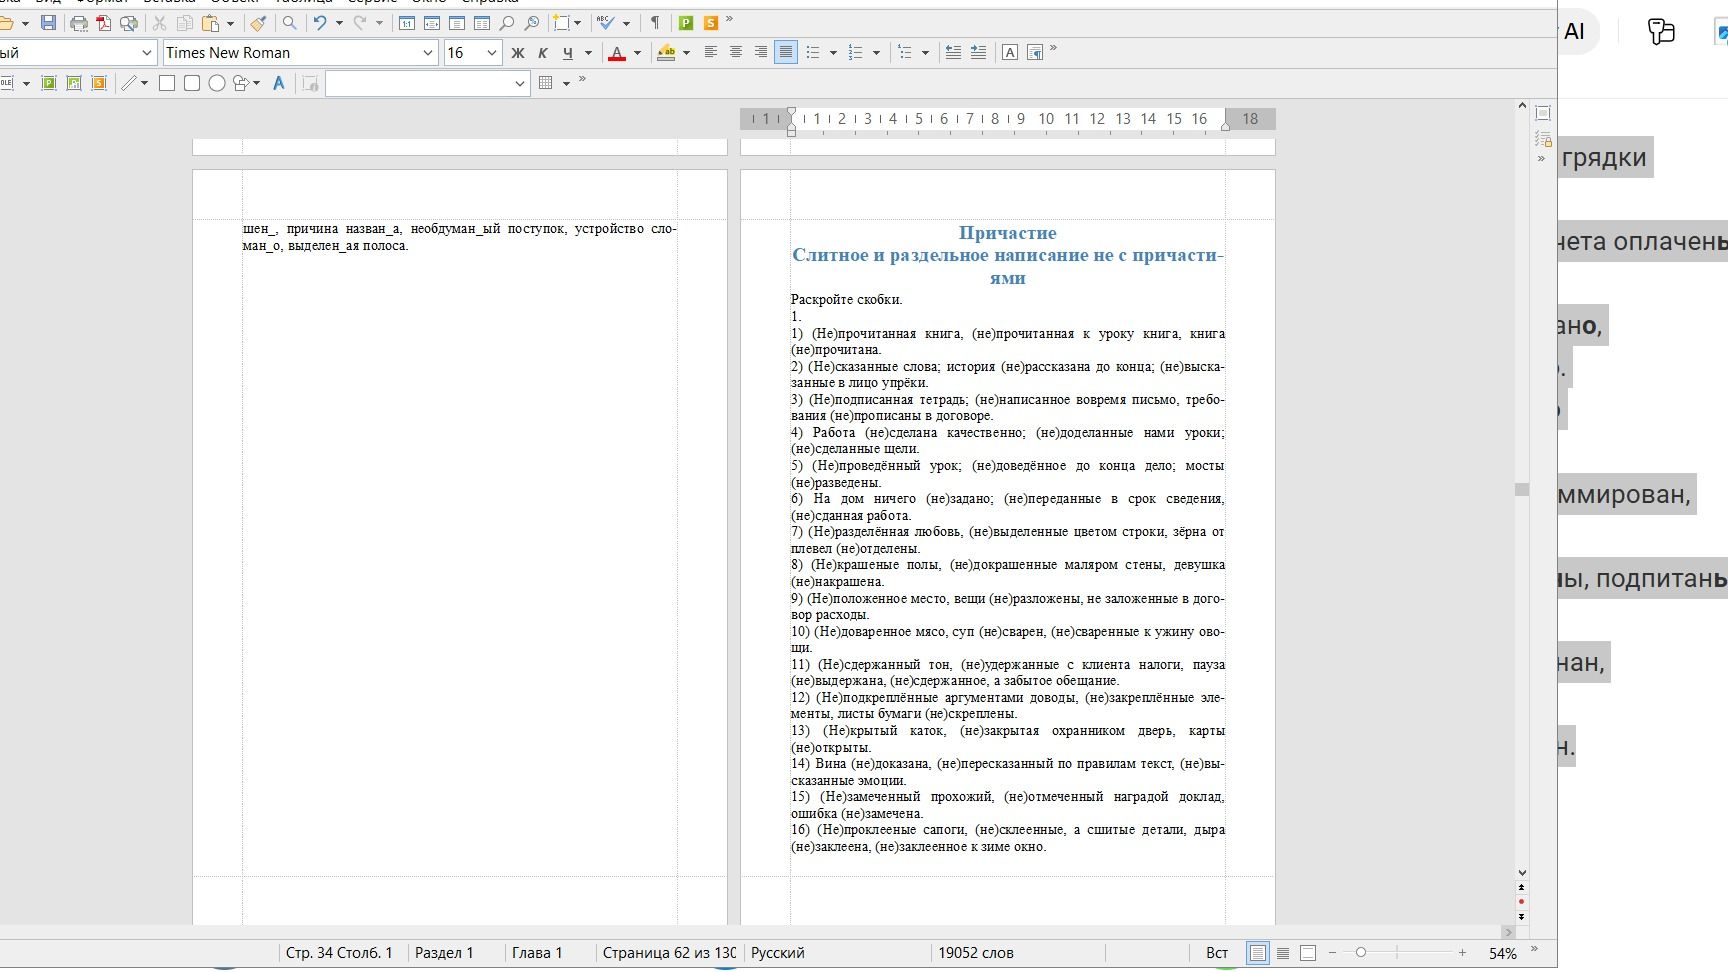Click the vertical scrollbar down arrow
Viewport: 1728px width, 972px height.
point(1522,873)
